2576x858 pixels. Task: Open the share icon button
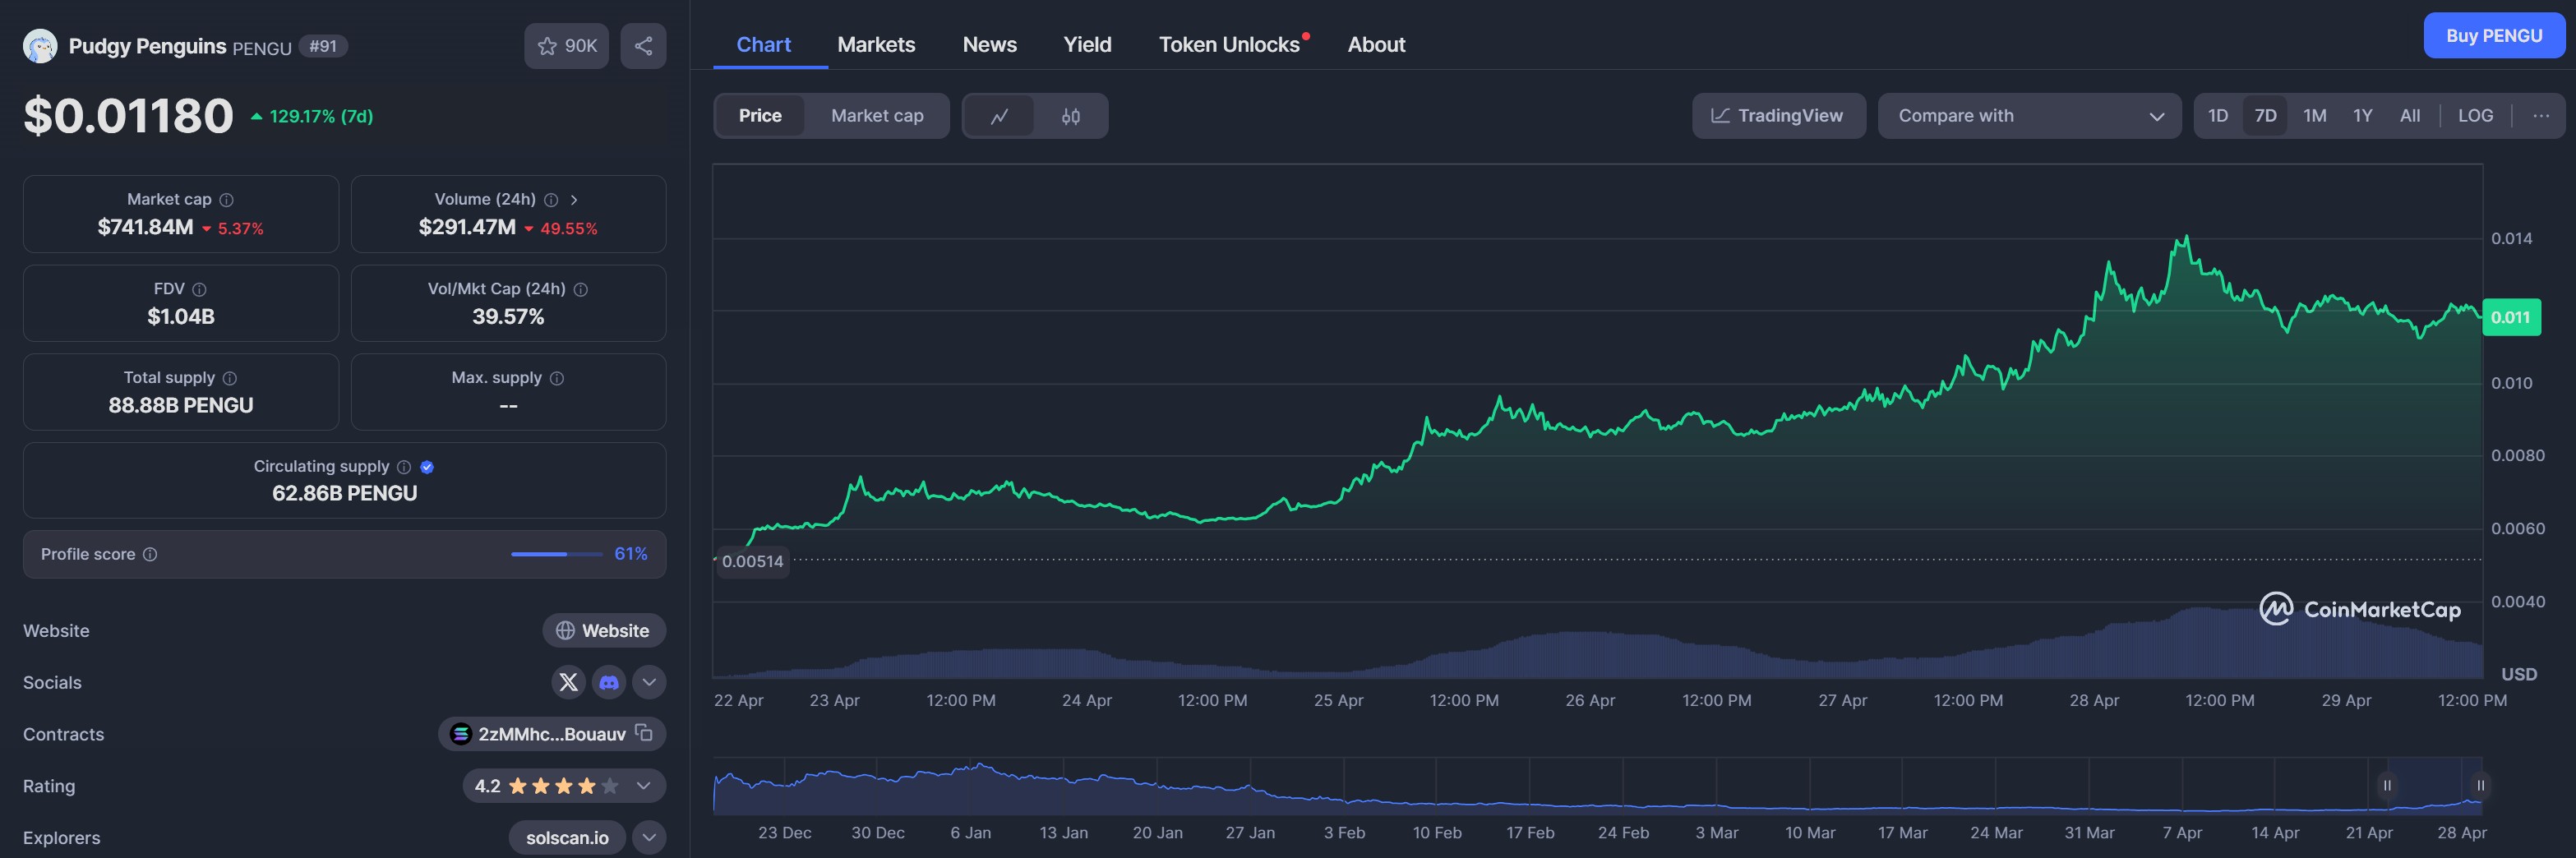click(643, 46)
